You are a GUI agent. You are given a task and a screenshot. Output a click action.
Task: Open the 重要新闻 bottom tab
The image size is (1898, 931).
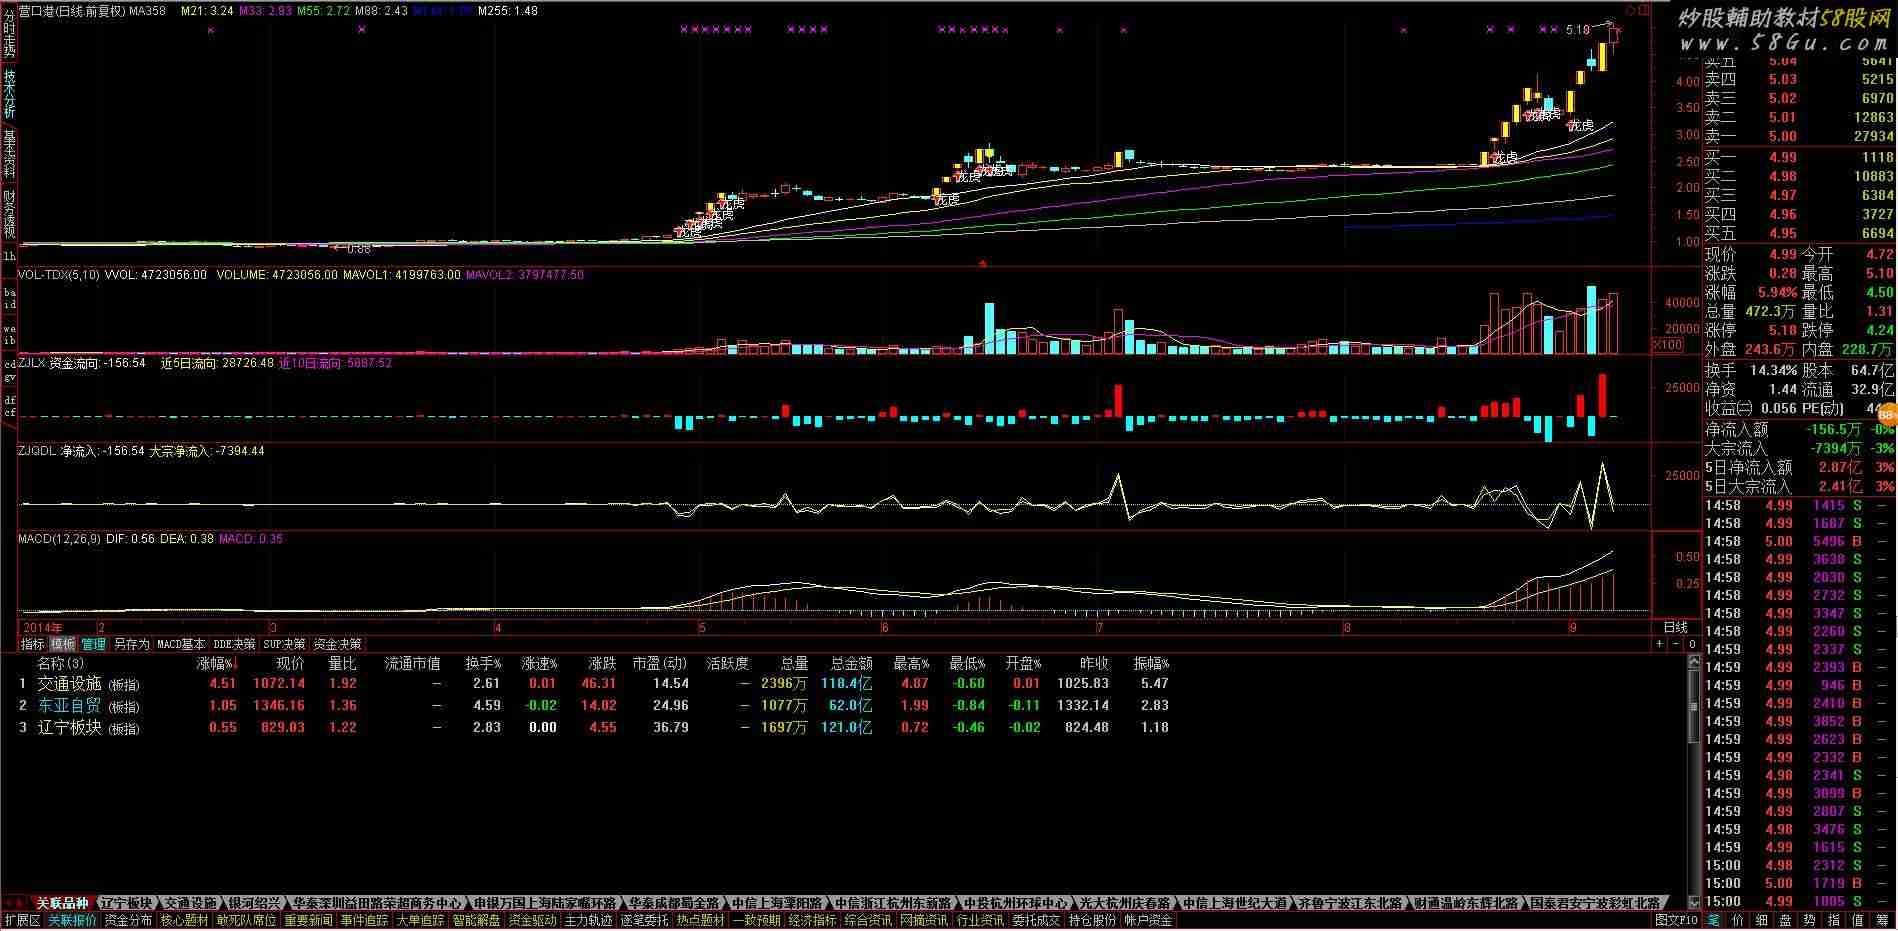pyautogui.click(x=308, y=920)
